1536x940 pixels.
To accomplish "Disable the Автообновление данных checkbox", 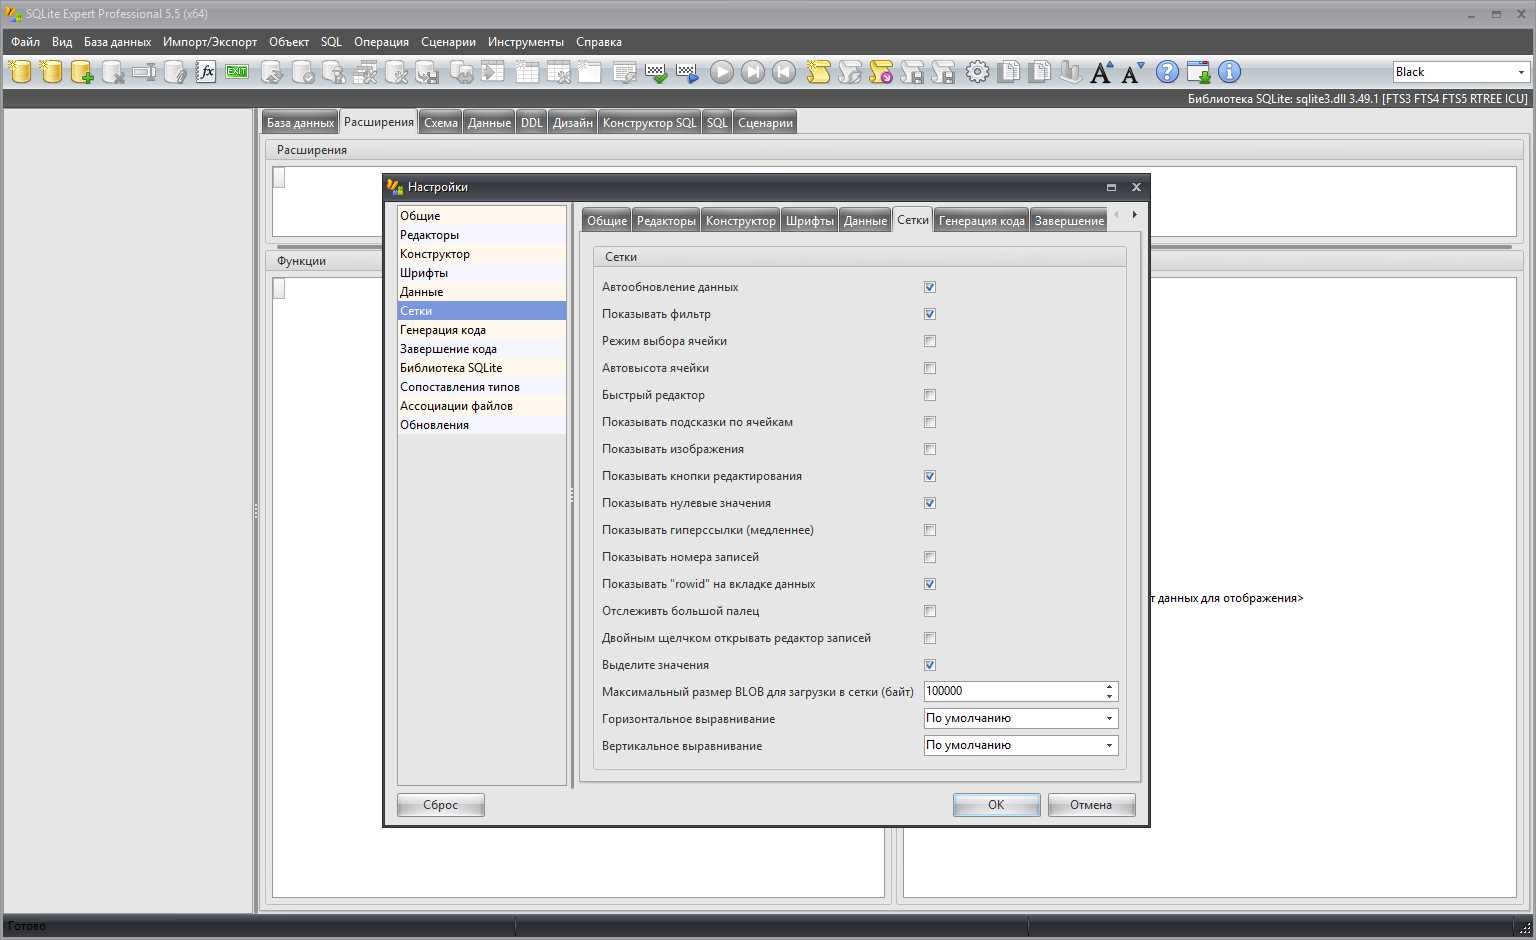I will 930,287.
